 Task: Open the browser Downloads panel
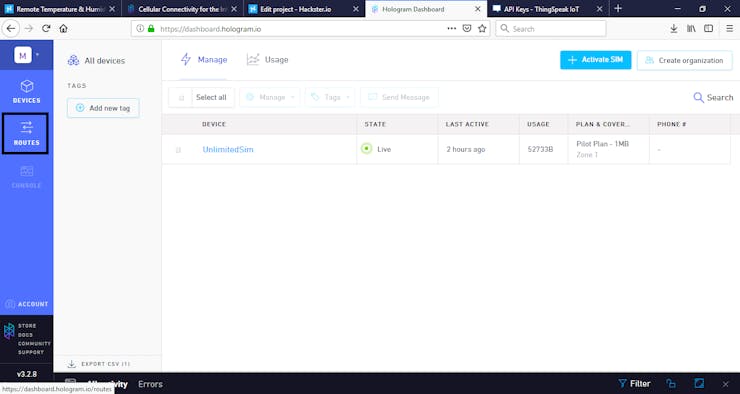[673, 29]
